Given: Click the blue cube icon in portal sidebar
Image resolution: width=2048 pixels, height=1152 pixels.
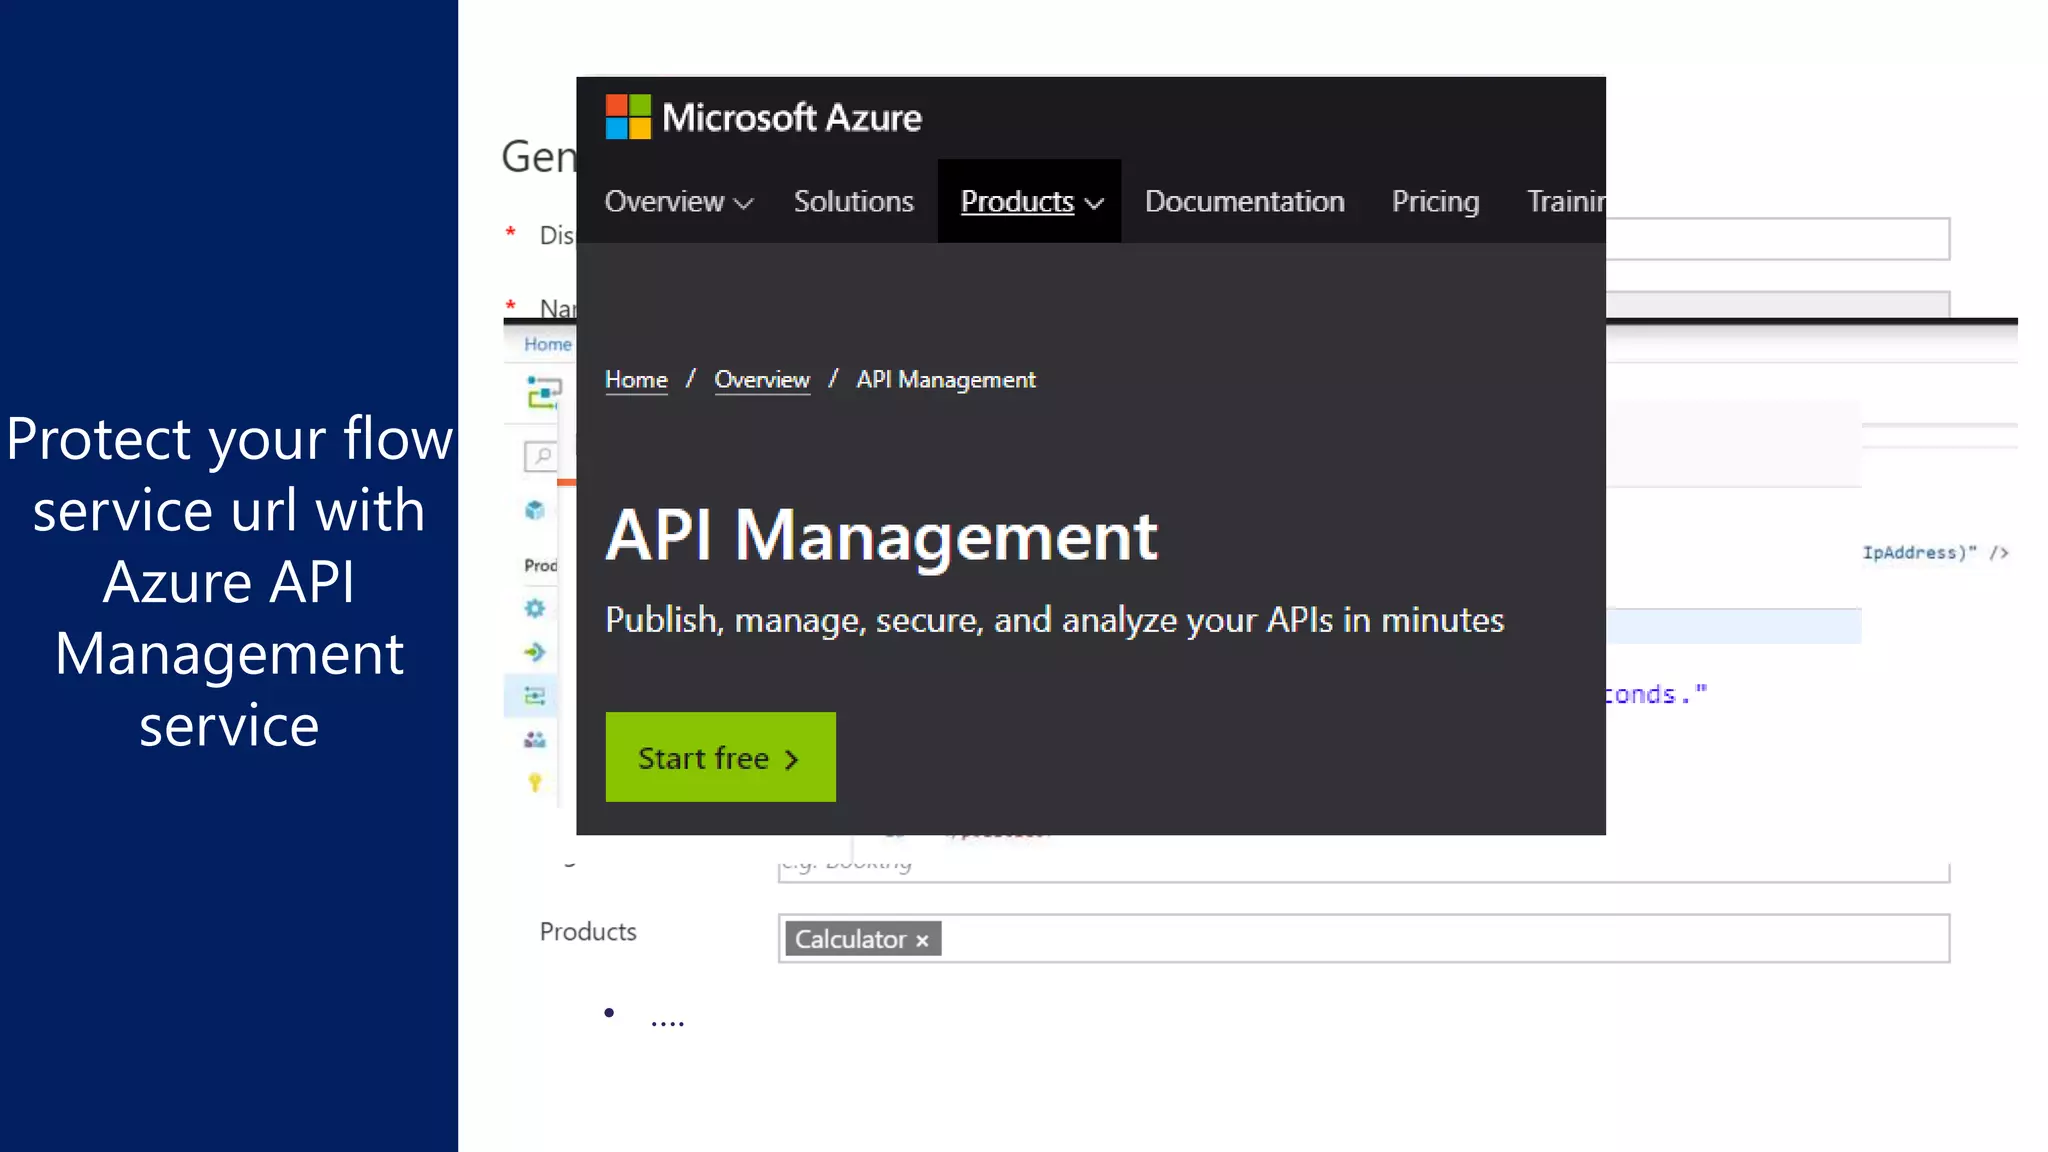Looking at the screenshot, I should pos(535,510).
